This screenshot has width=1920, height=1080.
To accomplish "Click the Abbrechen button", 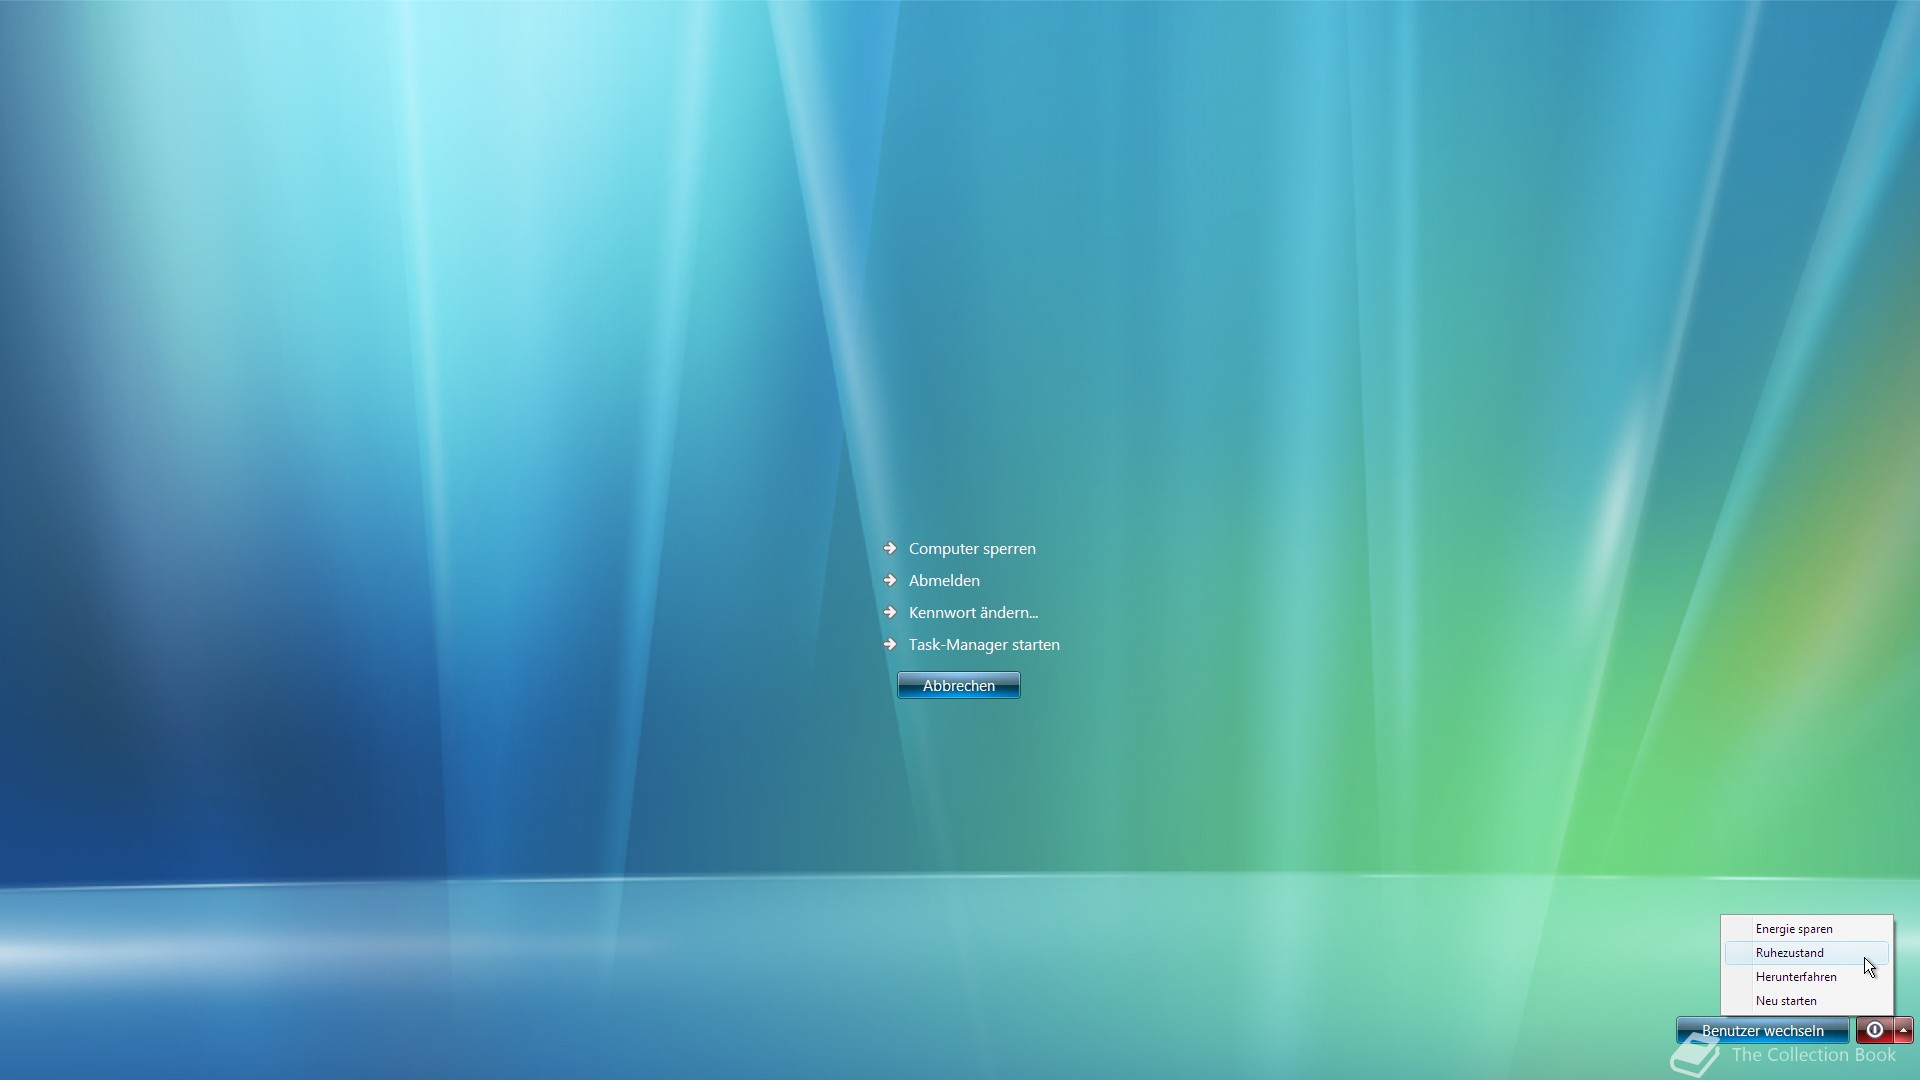I will [x=959, y=685].
